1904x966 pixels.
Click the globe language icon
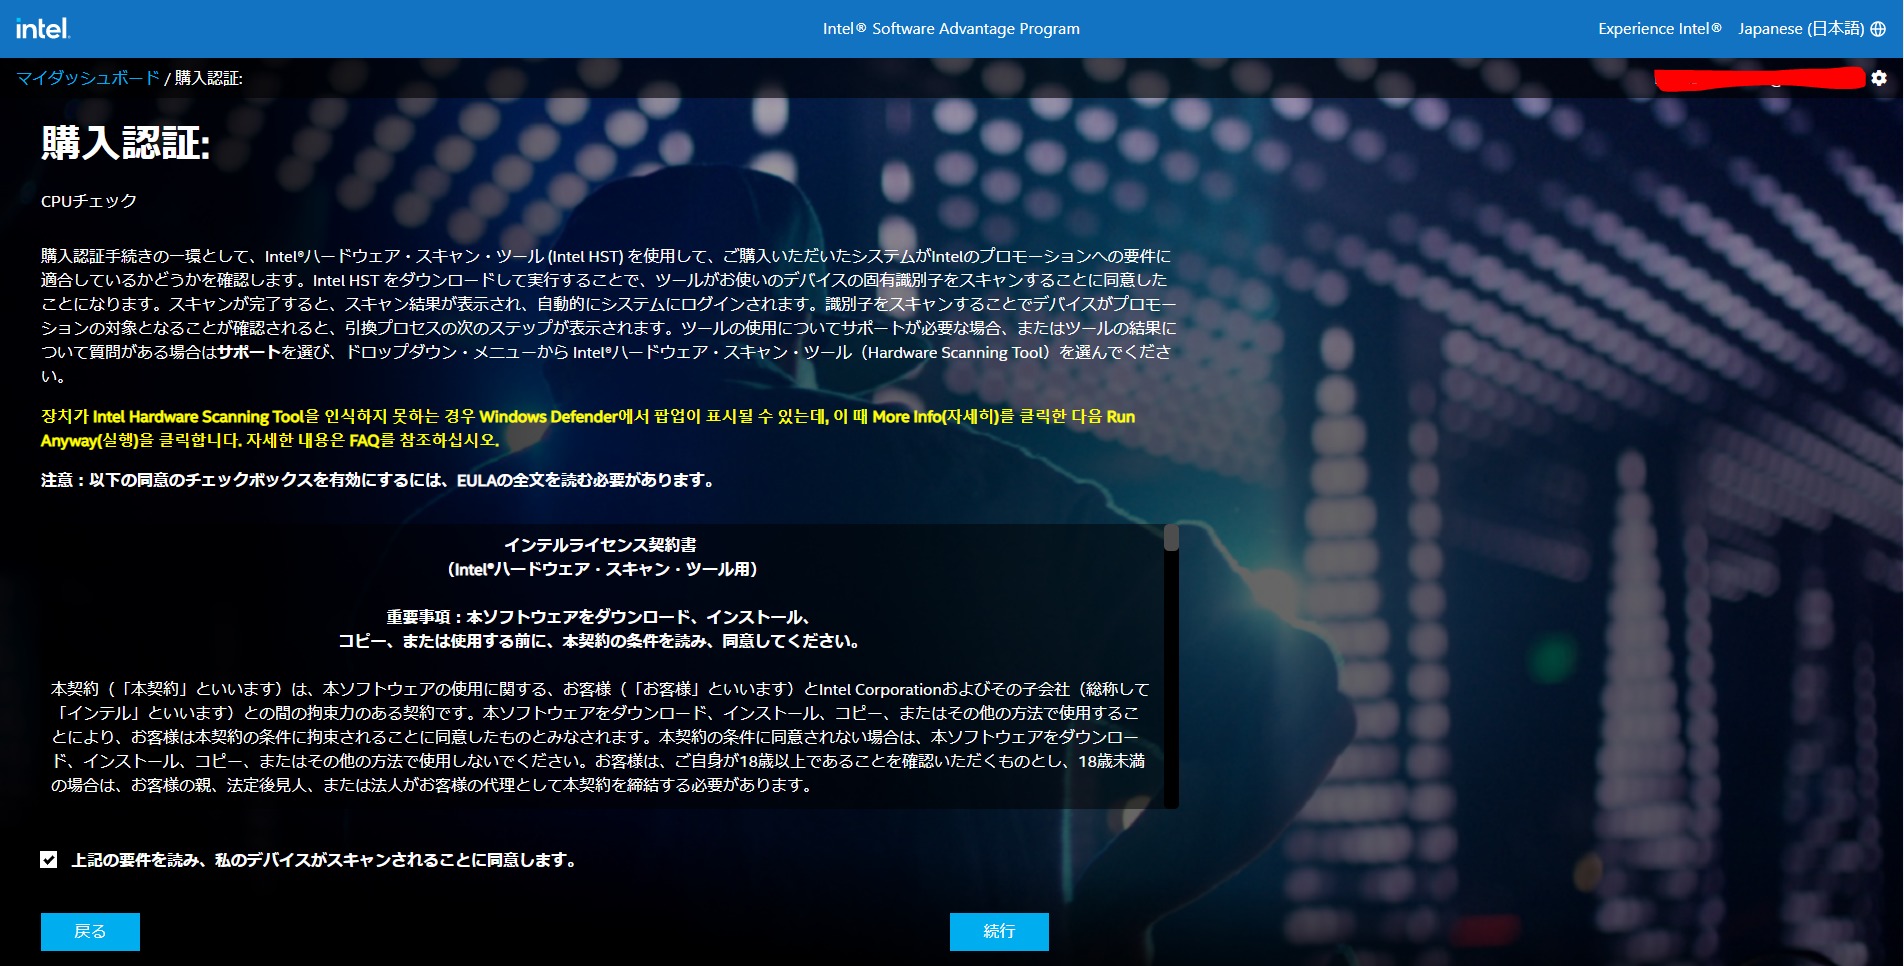1878,29
